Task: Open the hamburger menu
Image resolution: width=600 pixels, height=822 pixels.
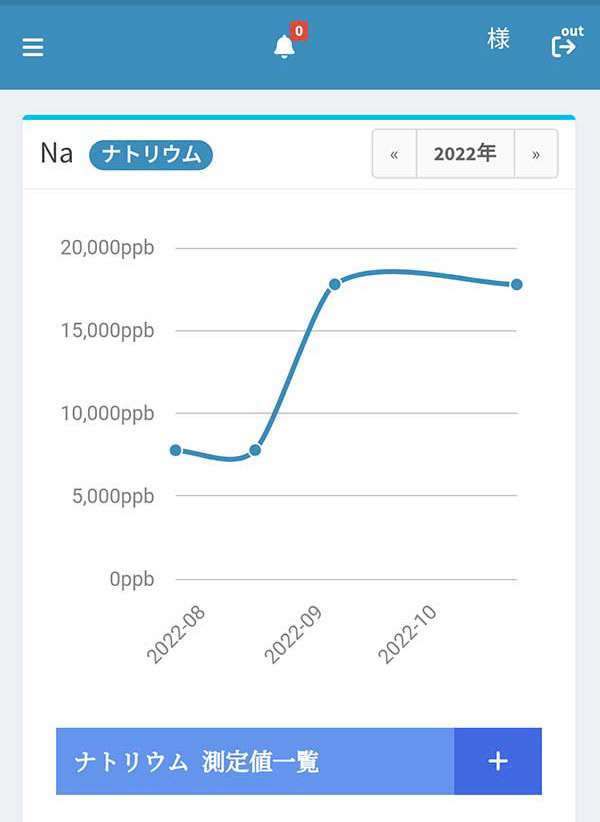Action: [32, 47]
